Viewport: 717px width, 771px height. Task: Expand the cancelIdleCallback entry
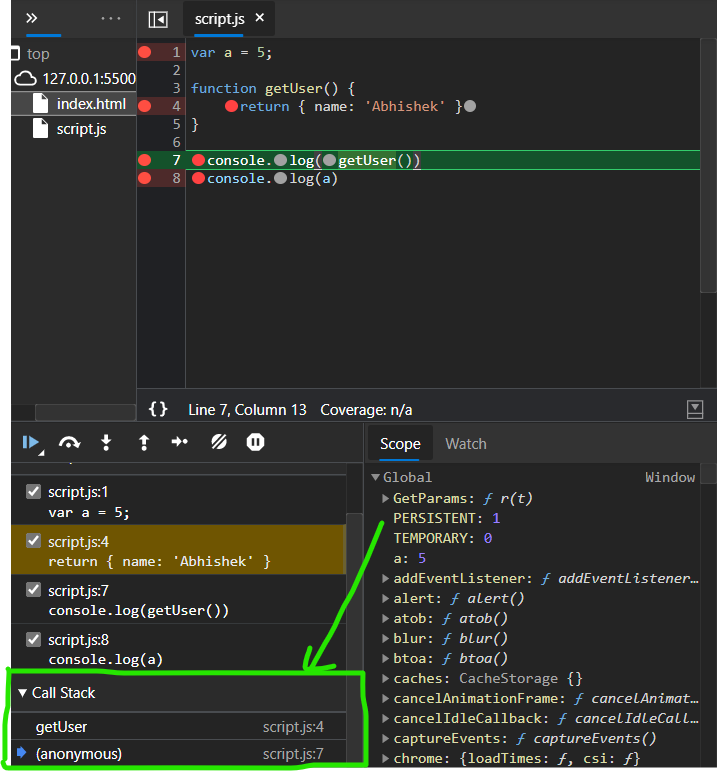click(386, 719)
